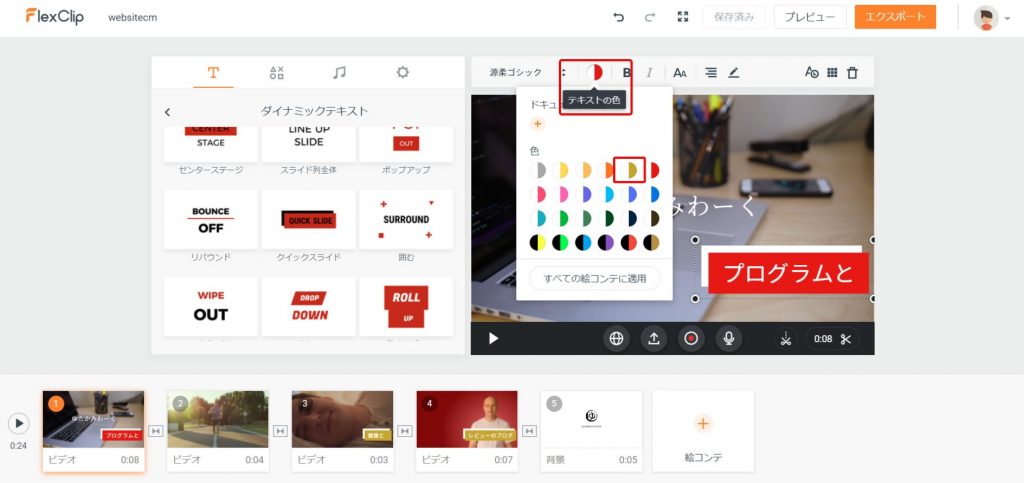Click the microphone voice-over icon
Screen dimensions: 1024x483
click(728, 338)
